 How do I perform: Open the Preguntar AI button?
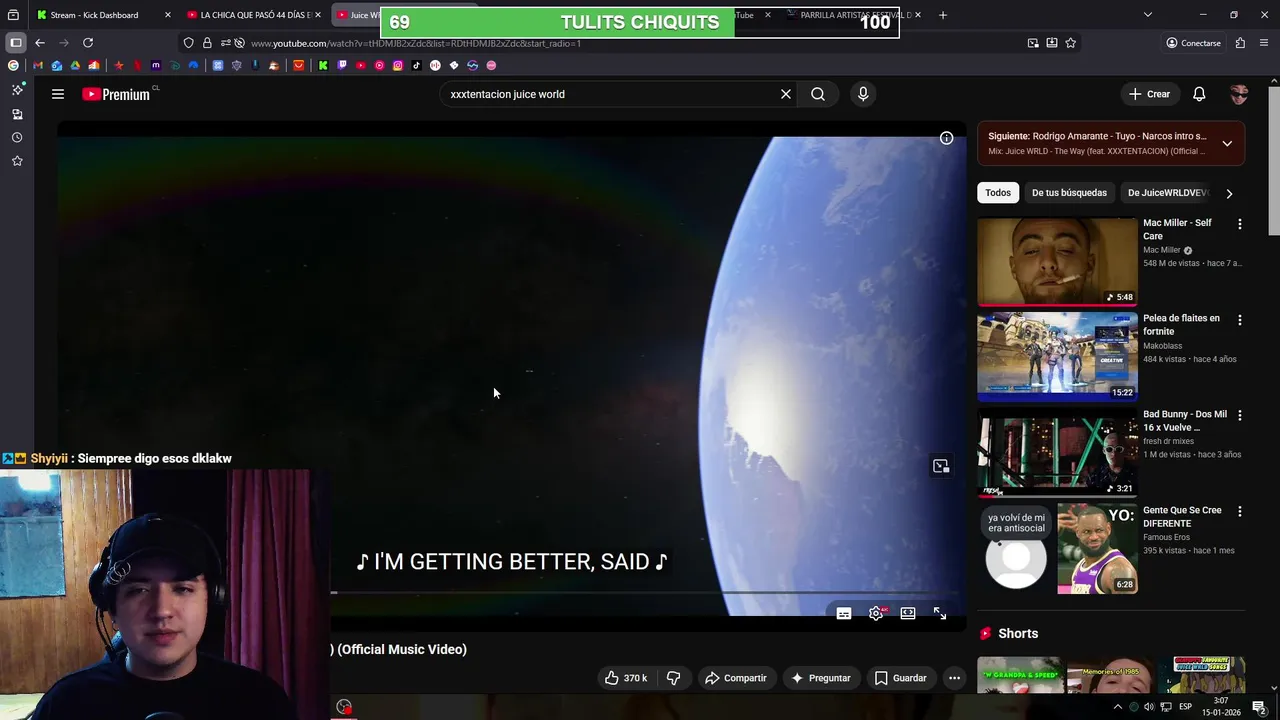coord(820,678)
